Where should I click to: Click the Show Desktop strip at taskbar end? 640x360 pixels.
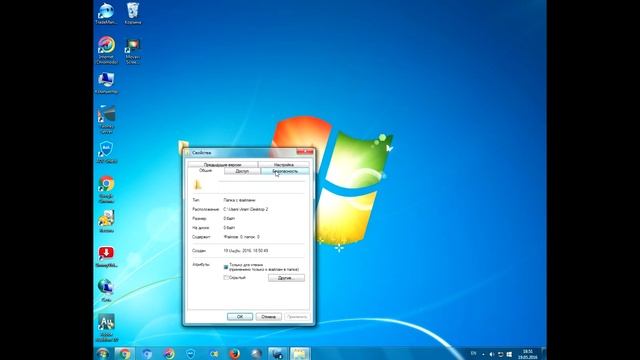[x=544, y=354]
